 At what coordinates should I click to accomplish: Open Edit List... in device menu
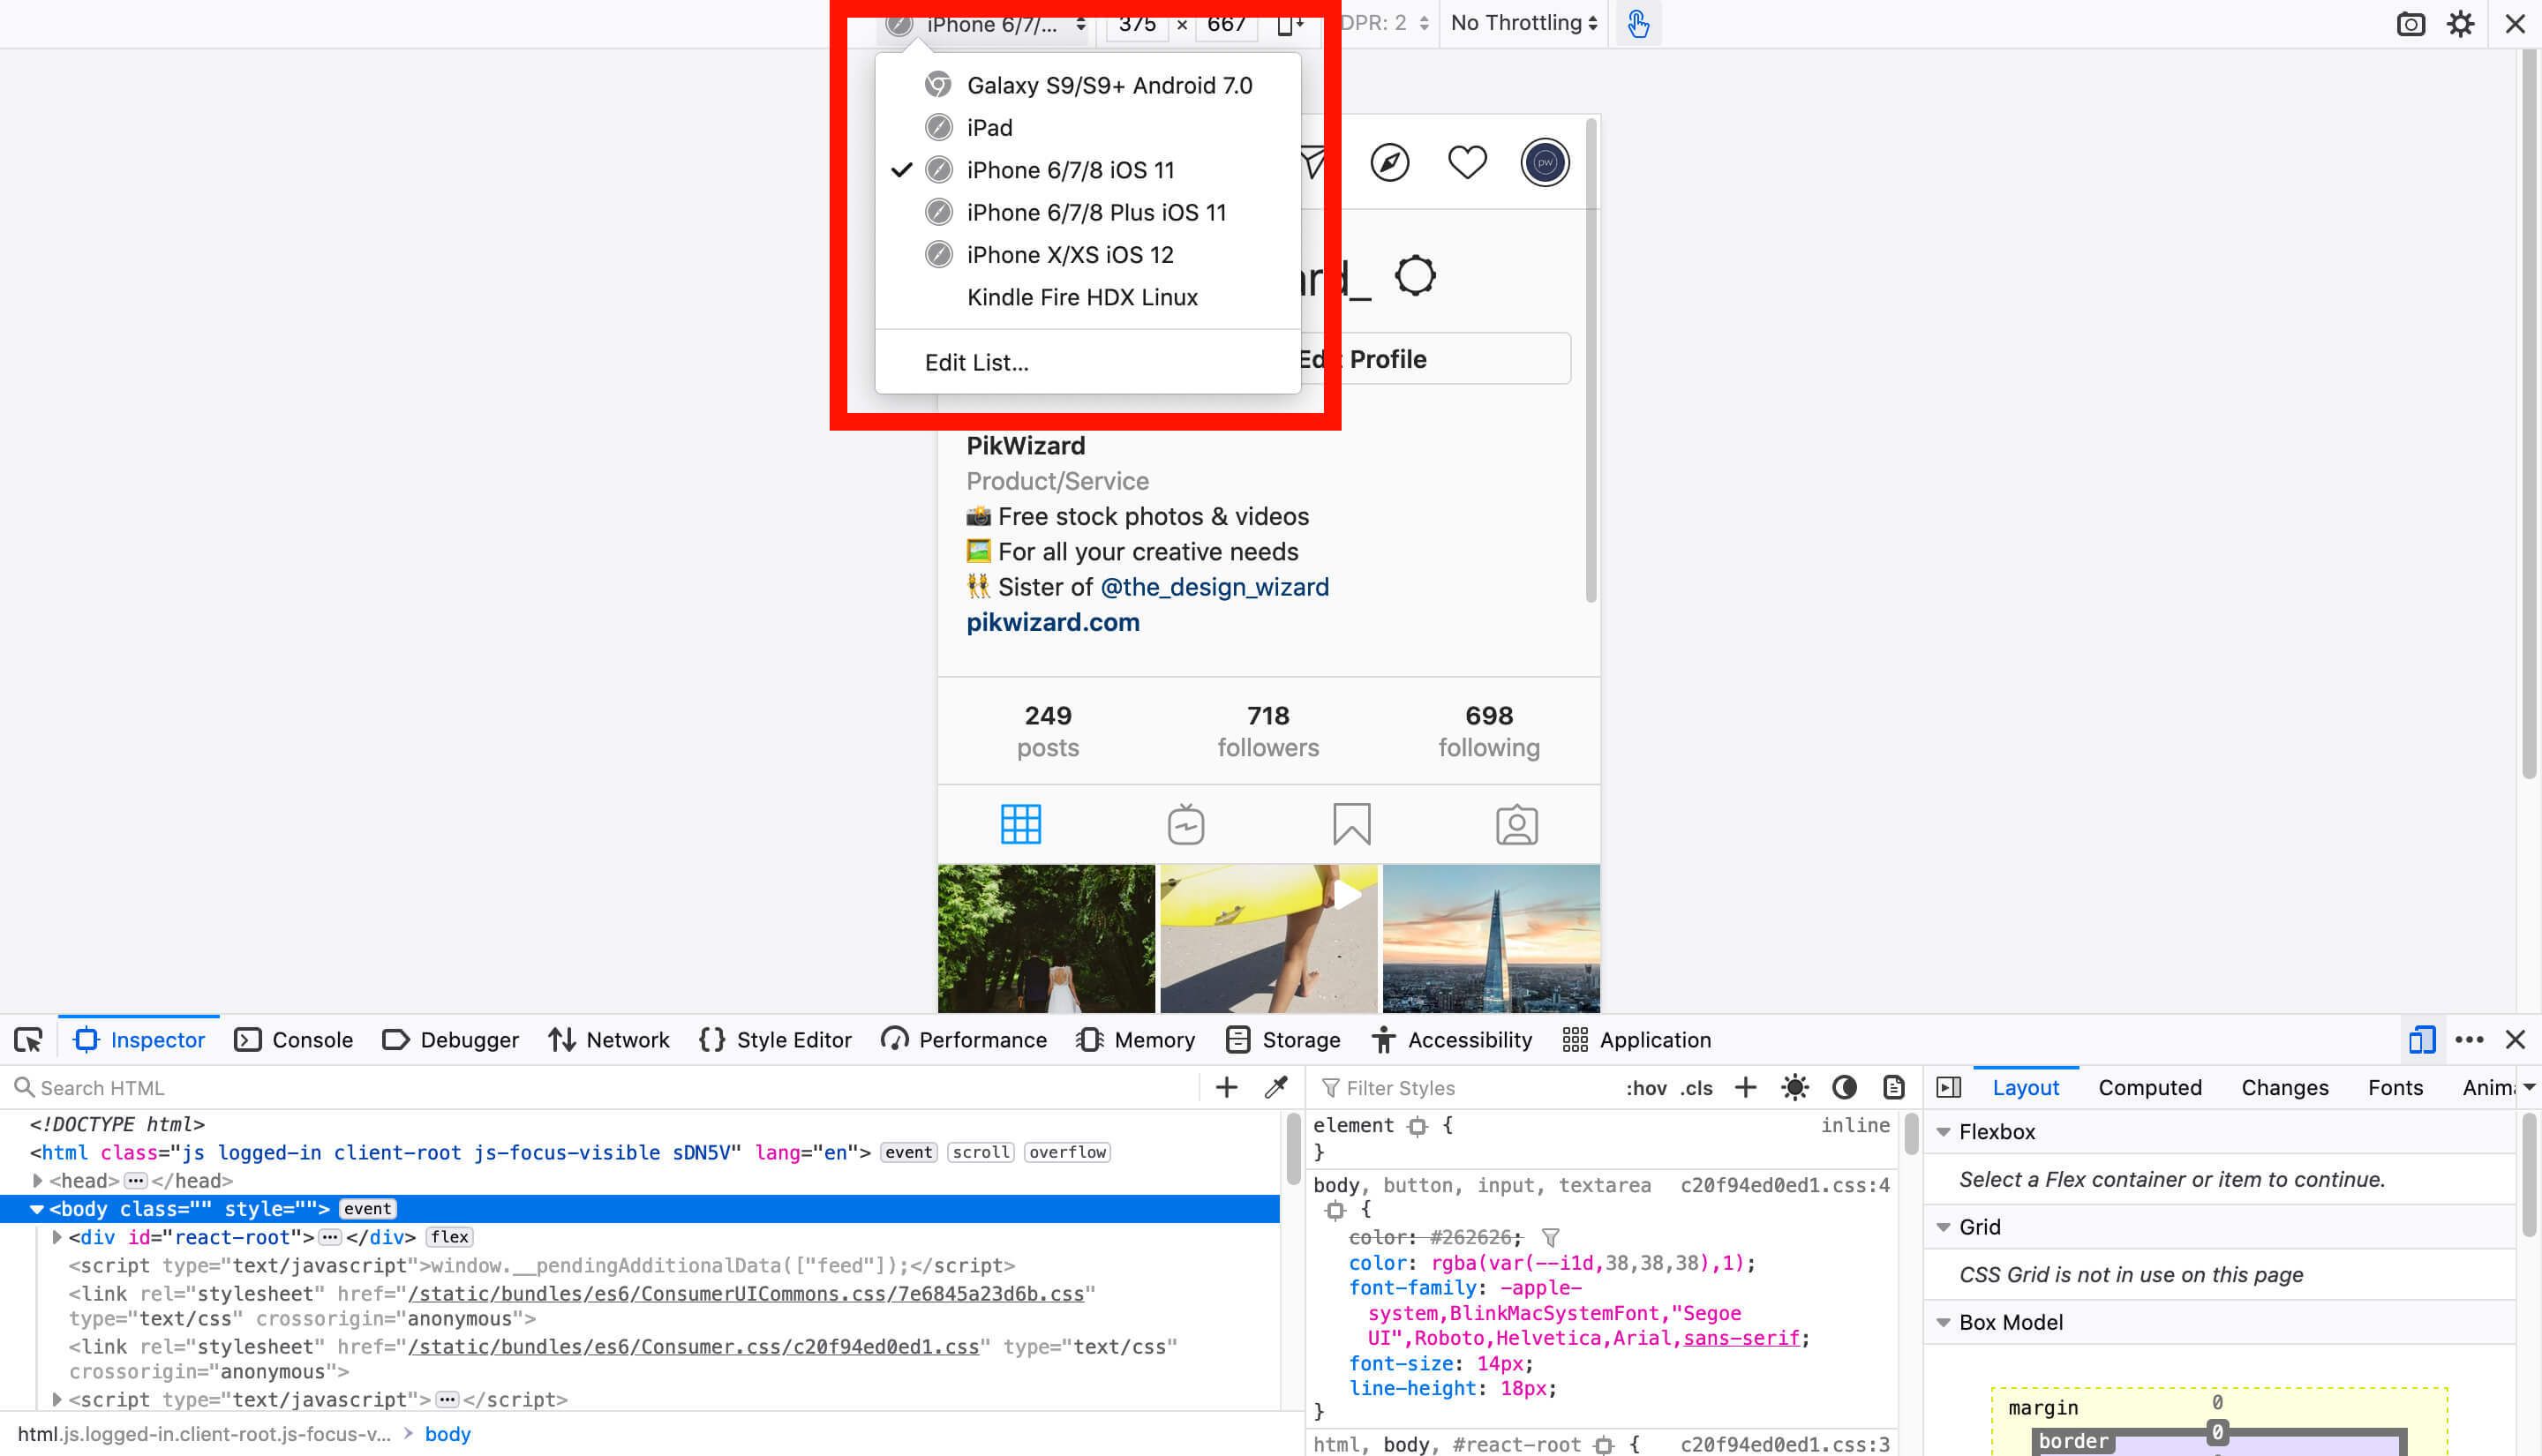(1088, 362)
